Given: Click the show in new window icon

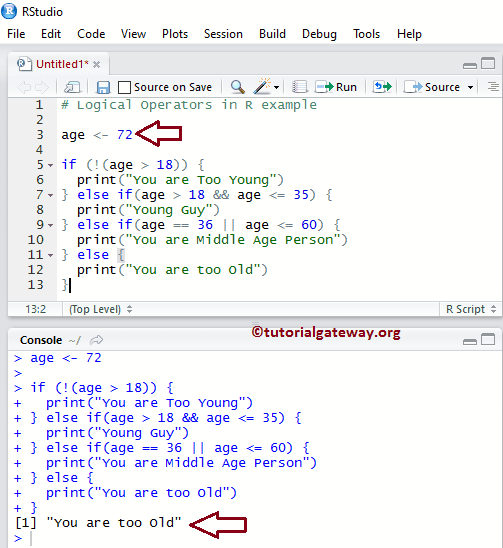Looking at the screenshot, I should pyautogui.click(x=72, y=87).
